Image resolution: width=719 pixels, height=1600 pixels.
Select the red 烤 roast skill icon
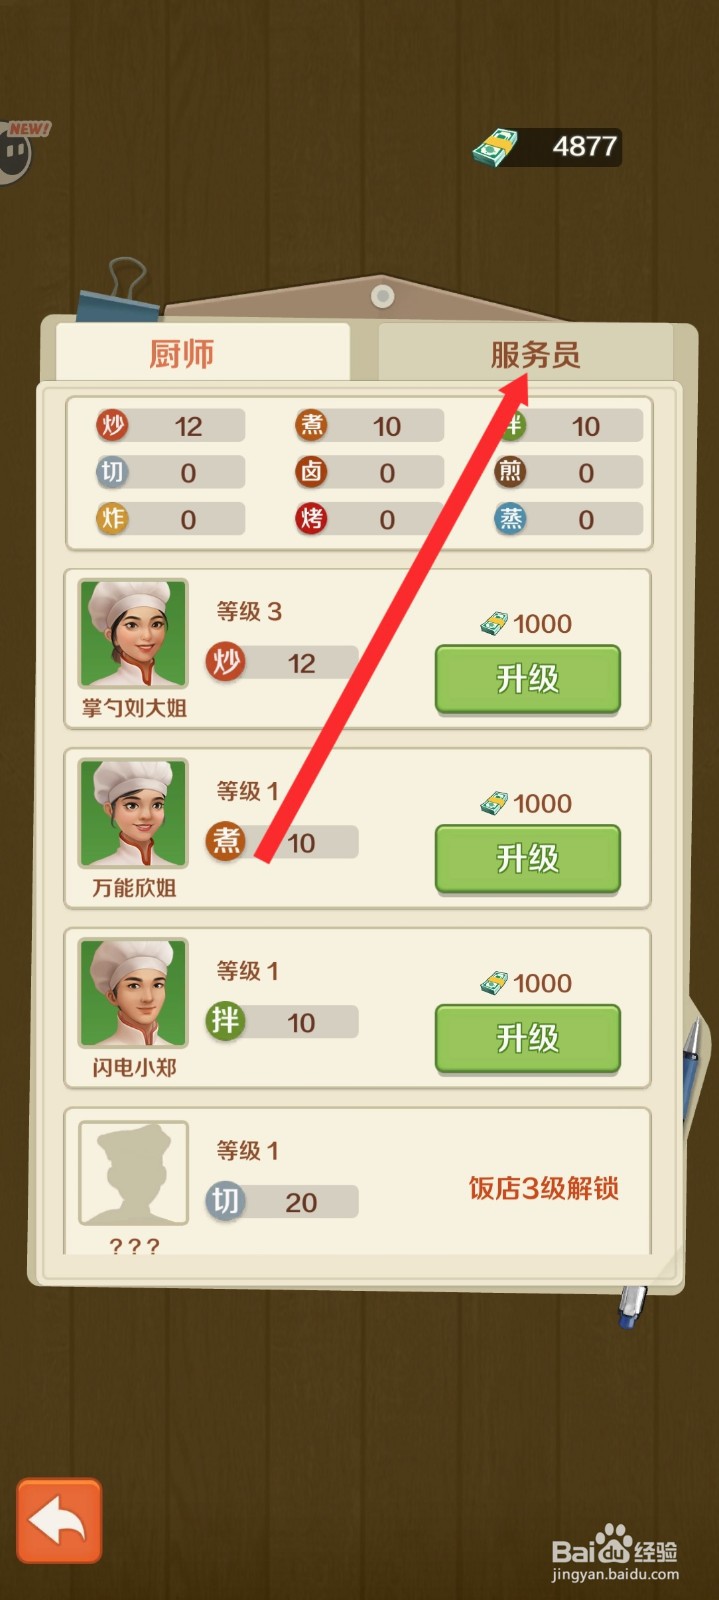[x=311, y=518]
